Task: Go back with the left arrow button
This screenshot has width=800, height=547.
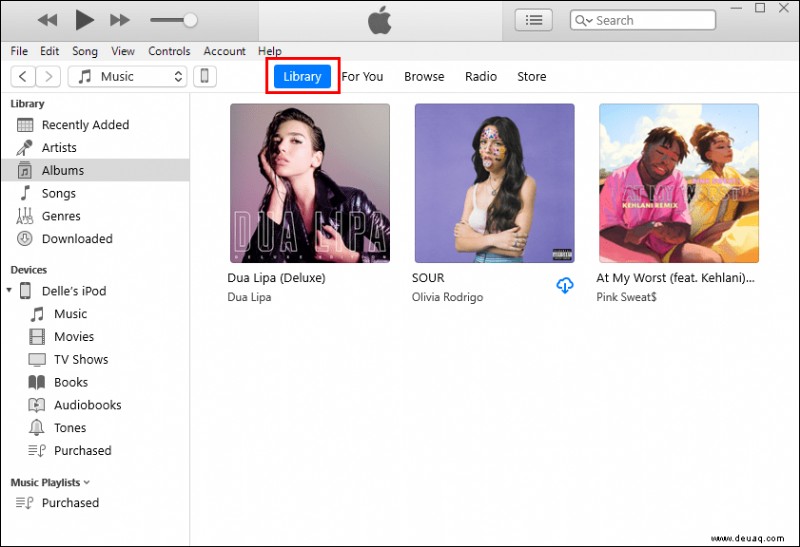Action: coord(23,77)
